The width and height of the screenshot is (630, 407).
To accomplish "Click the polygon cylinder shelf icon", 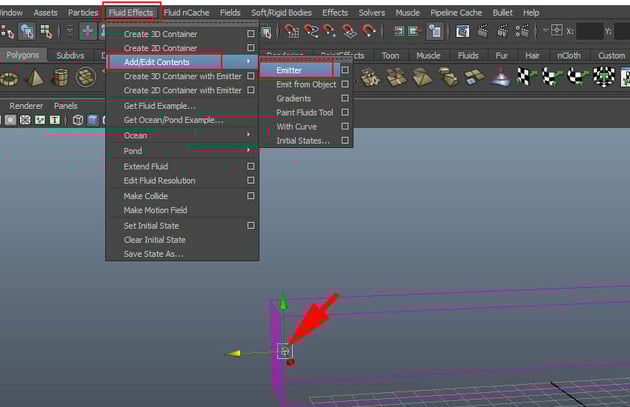I will click(x=61, y=77).
